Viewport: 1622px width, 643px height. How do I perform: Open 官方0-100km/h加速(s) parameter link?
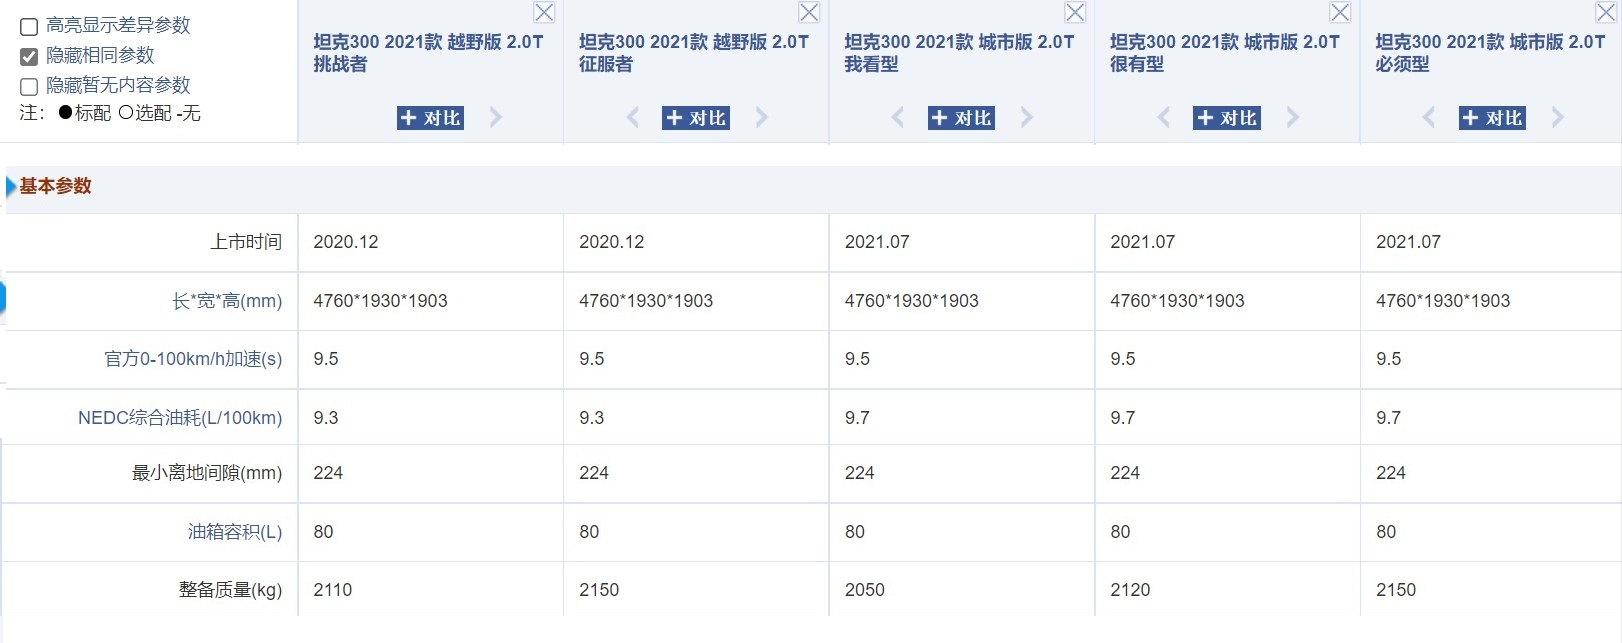click(x=193, y=359)
